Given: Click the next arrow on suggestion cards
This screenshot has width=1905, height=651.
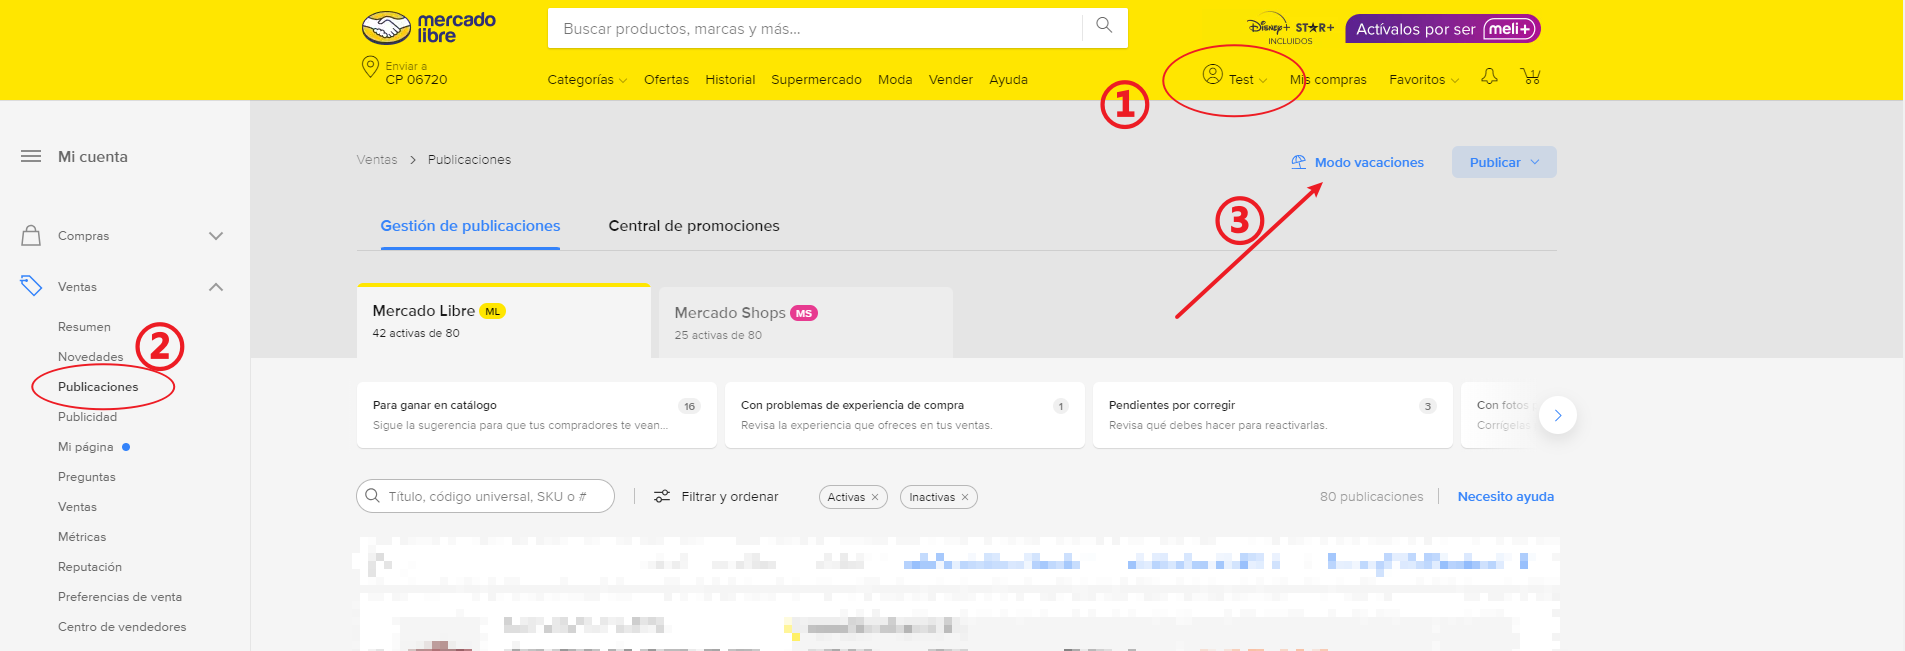Looking at the screenshot, I should click(x=1557, y=415).
